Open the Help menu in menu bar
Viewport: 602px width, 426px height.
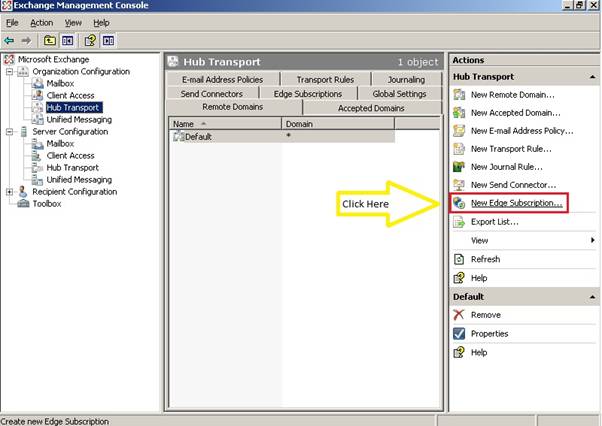coord(101,23)
